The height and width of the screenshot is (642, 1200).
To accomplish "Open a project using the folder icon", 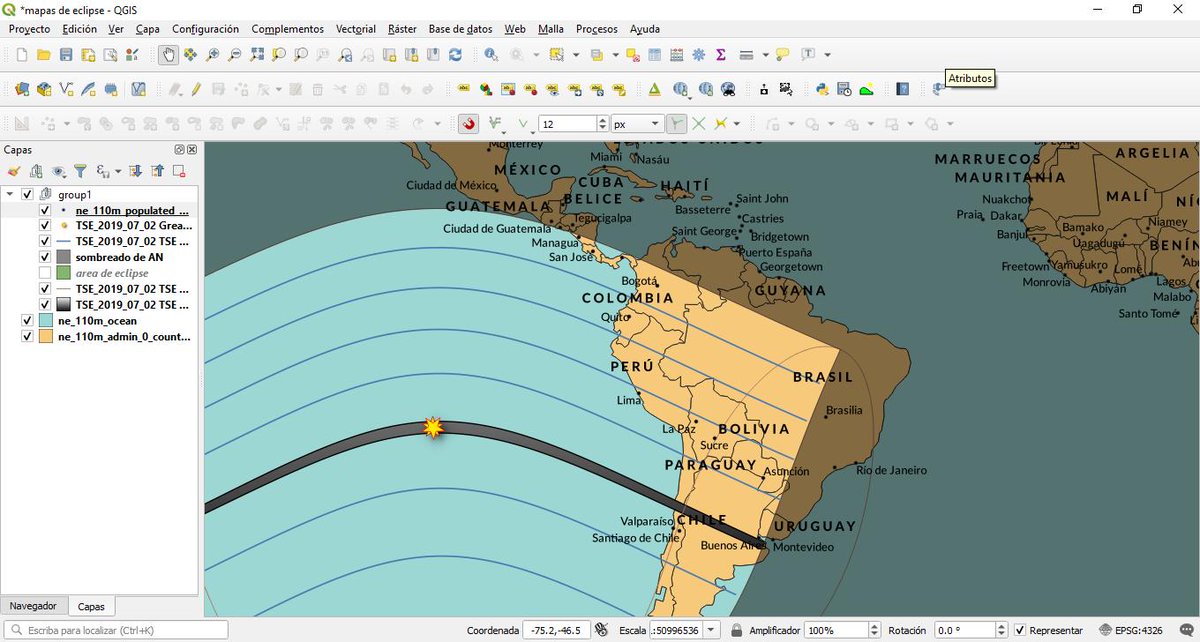I will pyautogui.click(x=43, y=55).
